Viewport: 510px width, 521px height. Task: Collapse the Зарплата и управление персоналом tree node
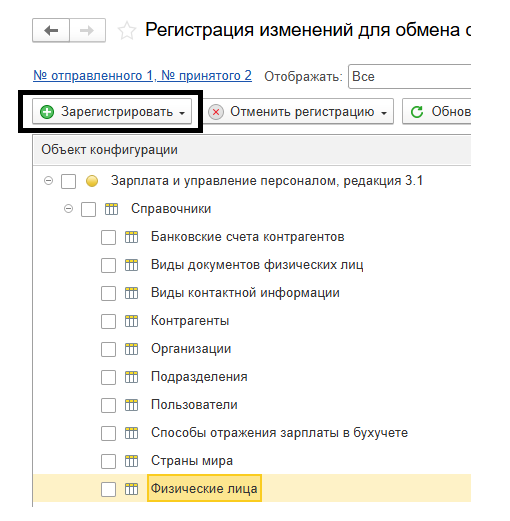pyautogui.click(x=48, y=181)
